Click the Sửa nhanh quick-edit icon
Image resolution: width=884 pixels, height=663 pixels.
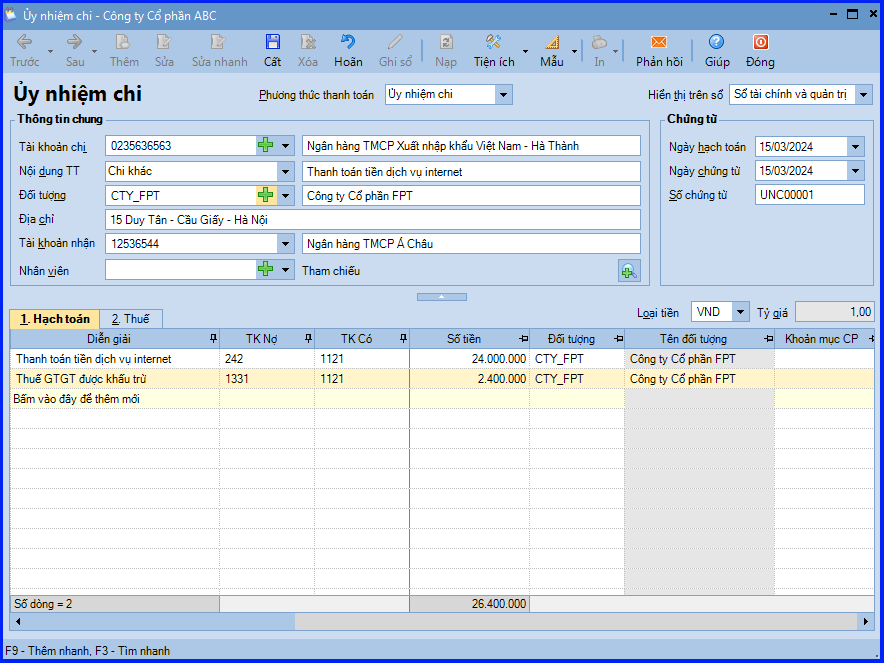point(219,50)
